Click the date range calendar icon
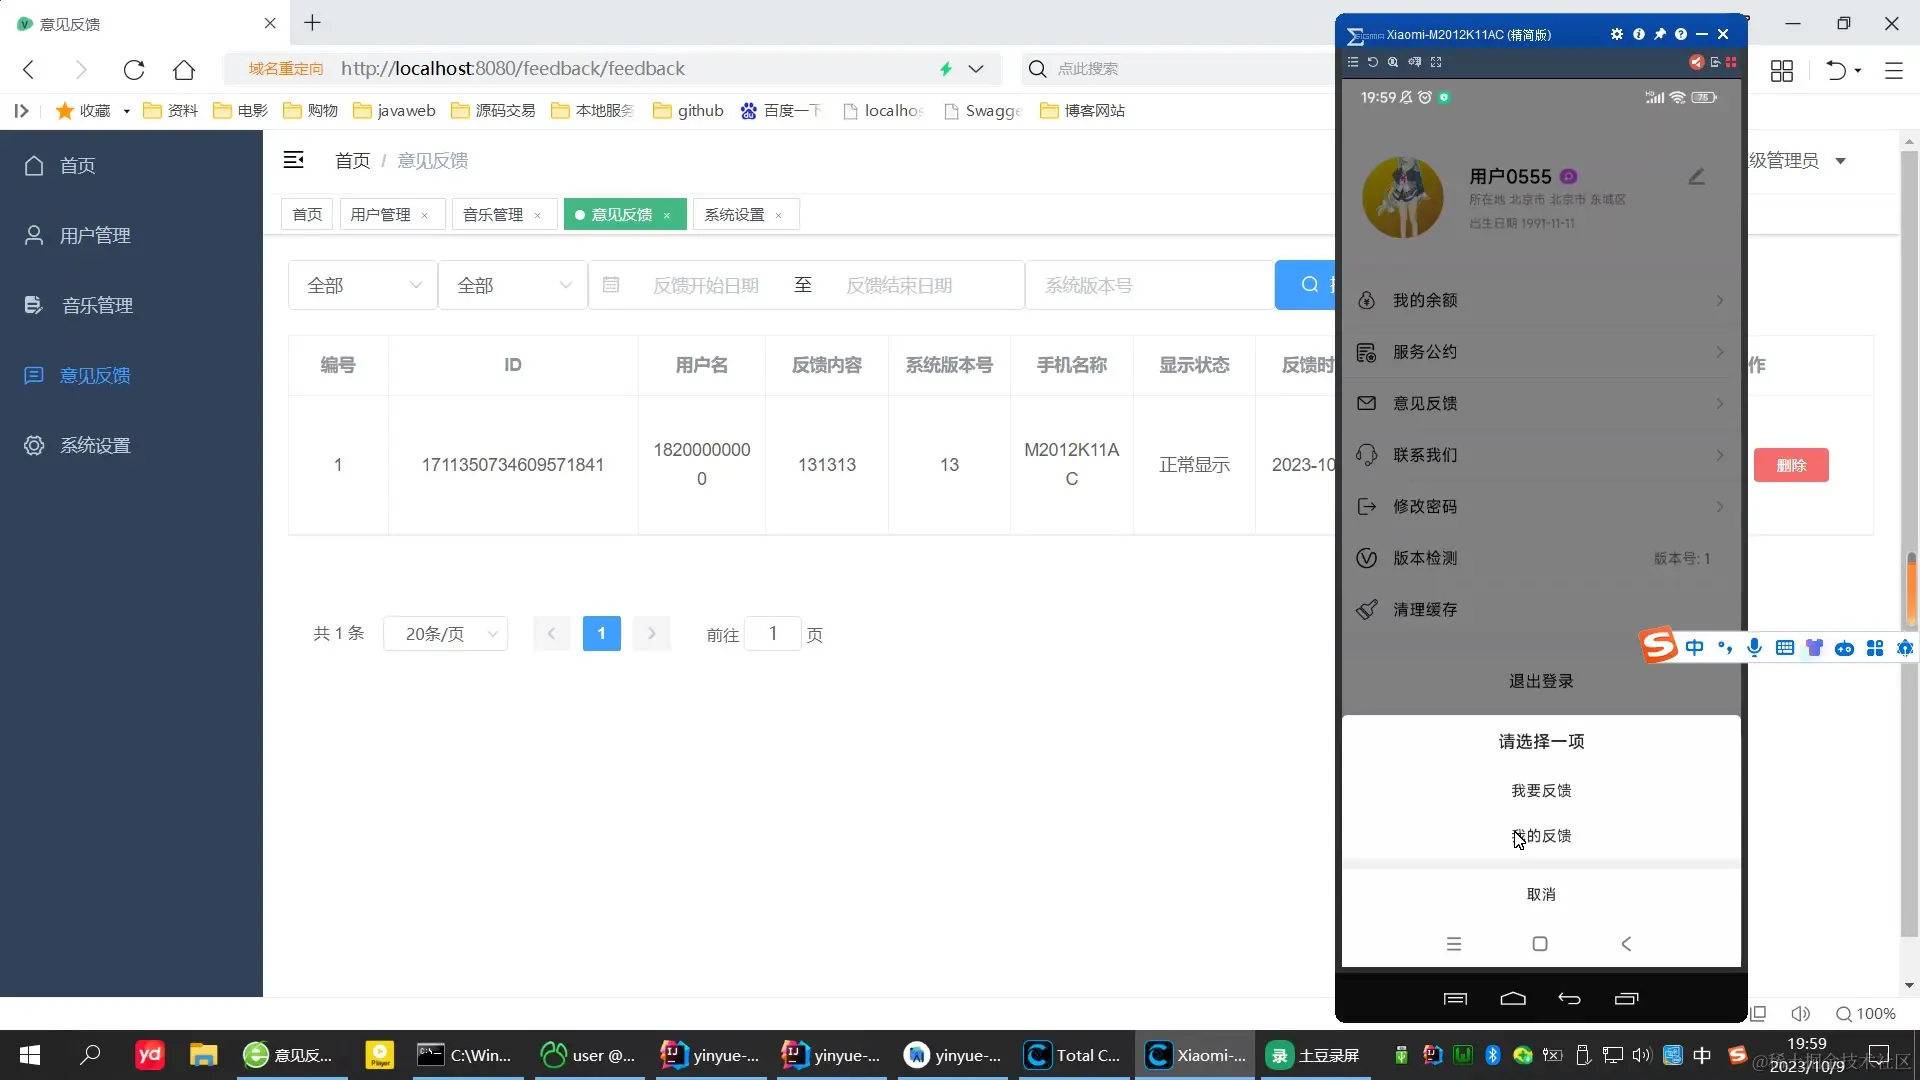1920x1080 pixels. click(x=611, y=285)
